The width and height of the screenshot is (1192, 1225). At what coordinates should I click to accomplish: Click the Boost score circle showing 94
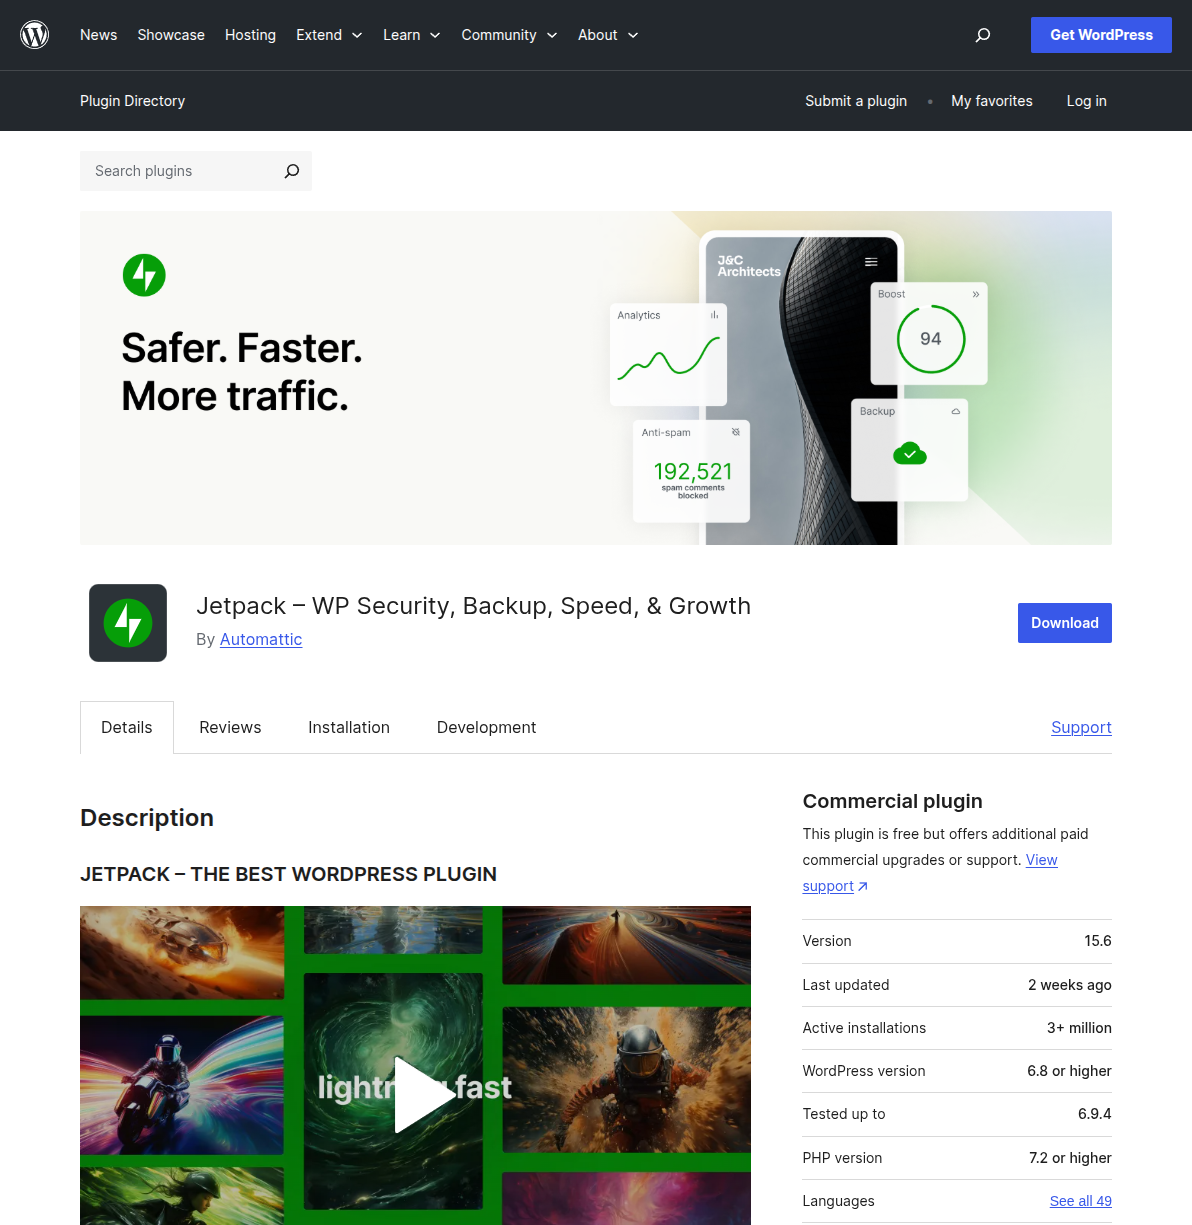click(929, 338)
